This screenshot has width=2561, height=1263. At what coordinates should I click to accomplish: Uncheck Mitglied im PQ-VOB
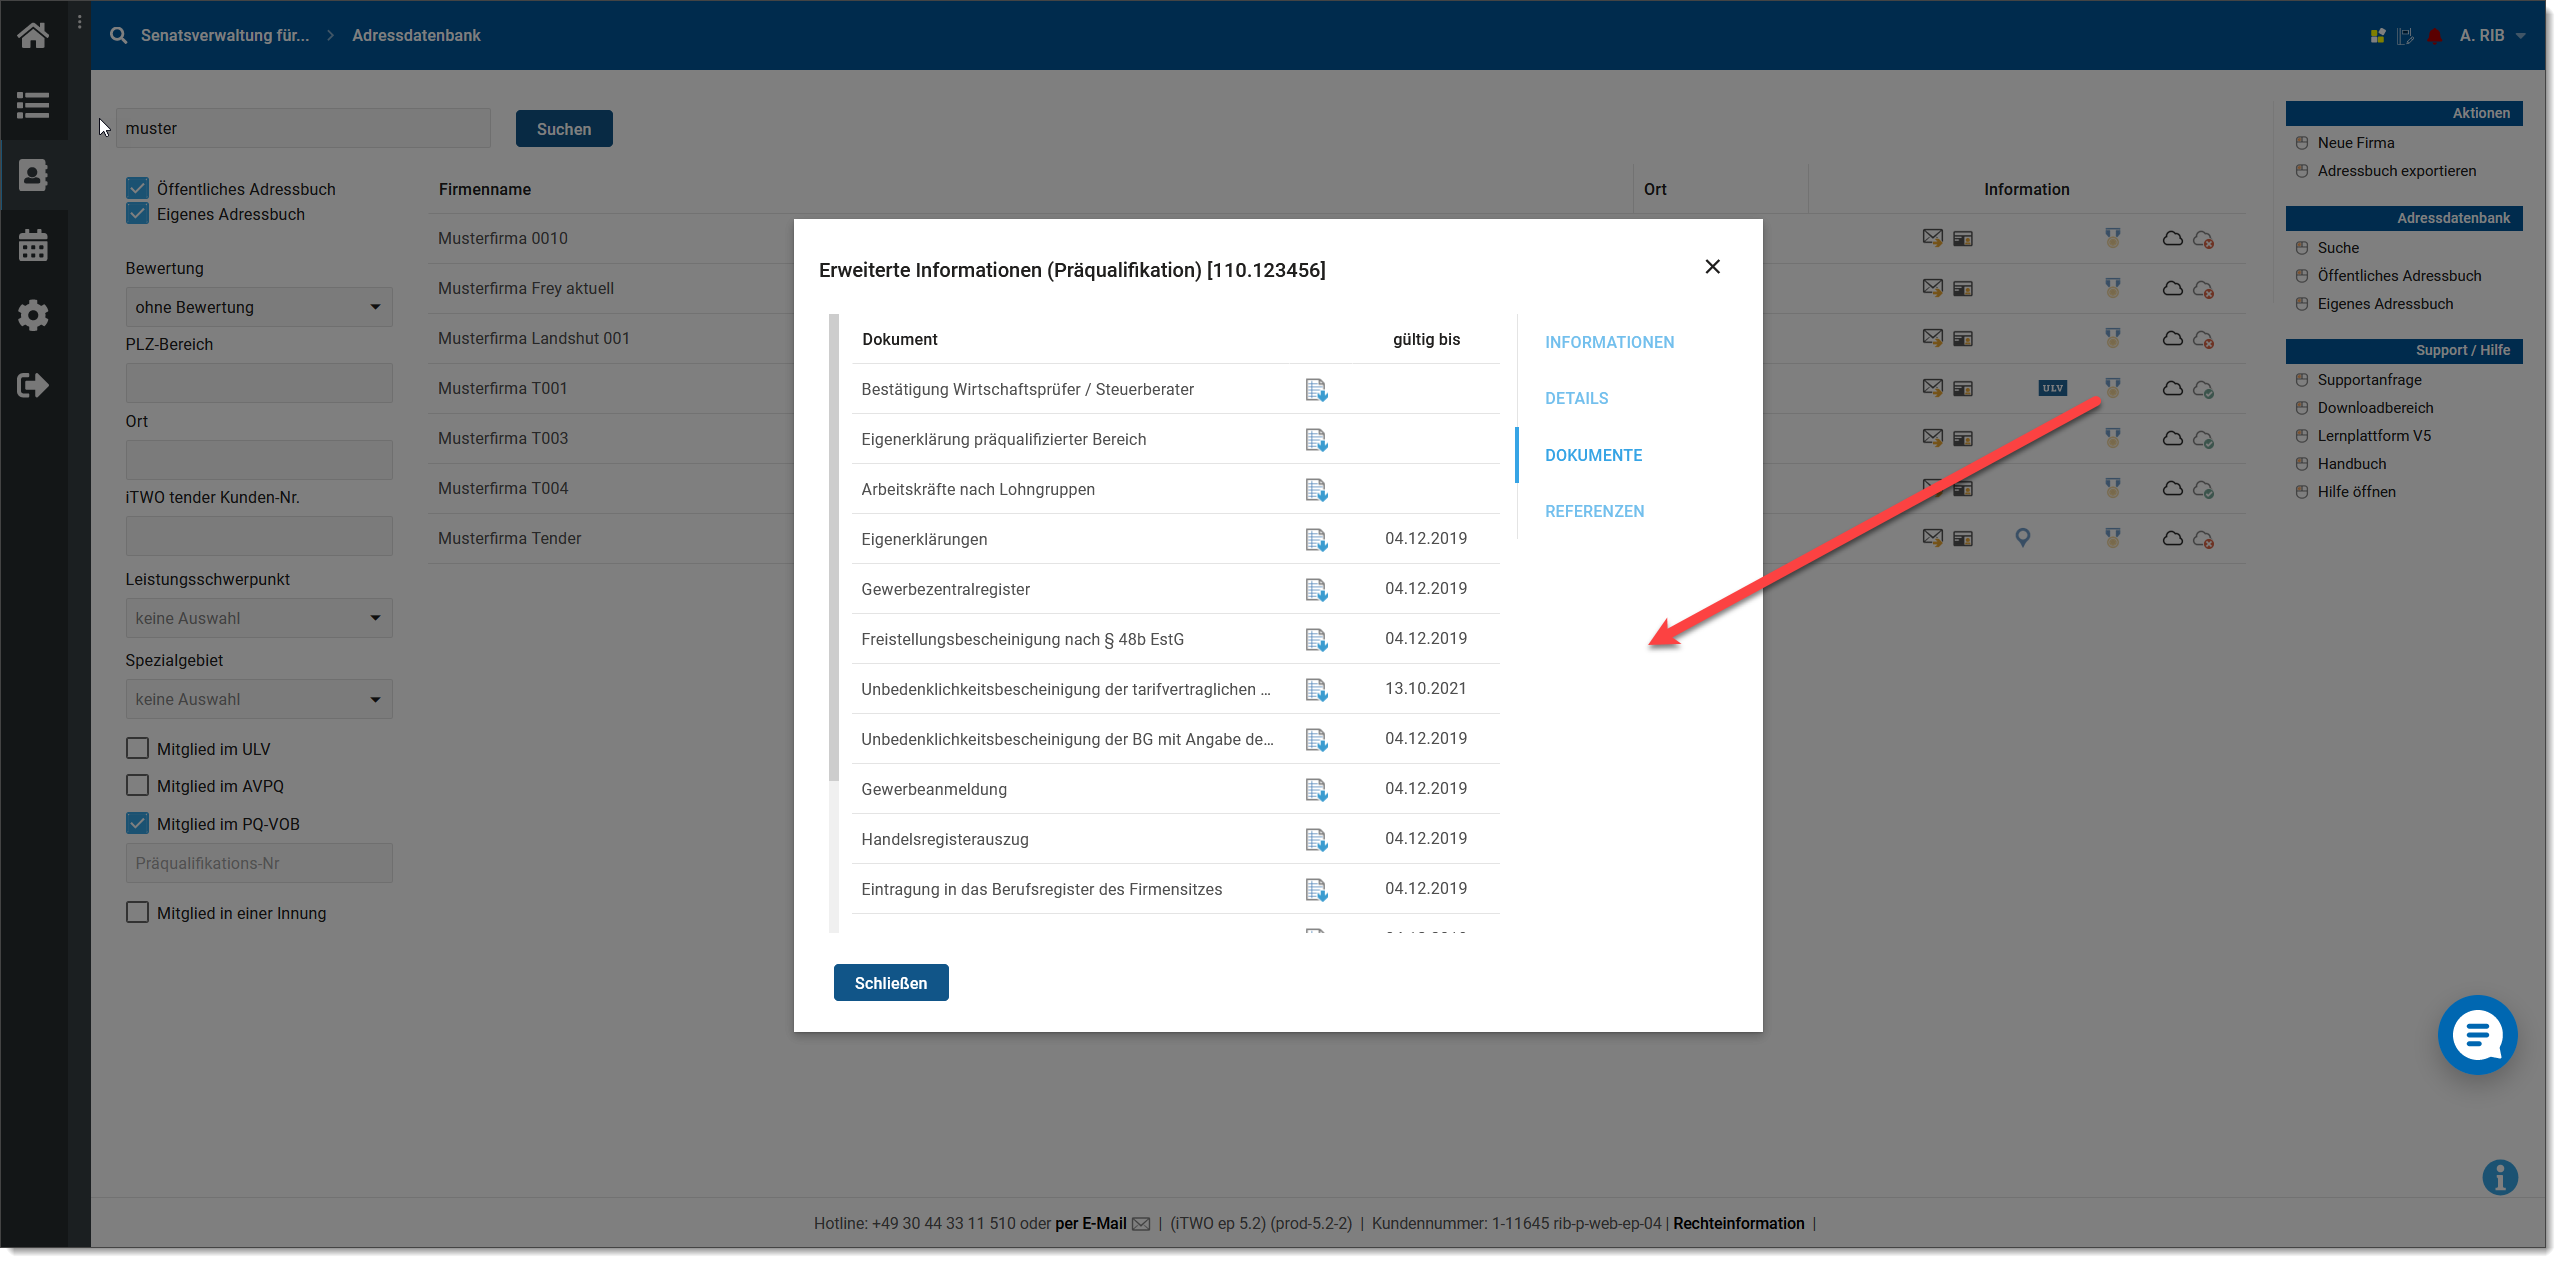[138, 824]
